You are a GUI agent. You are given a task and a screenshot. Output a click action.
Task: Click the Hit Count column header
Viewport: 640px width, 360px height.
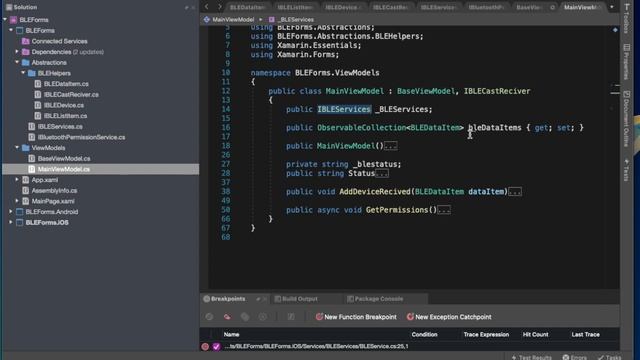tap(536, 334)
